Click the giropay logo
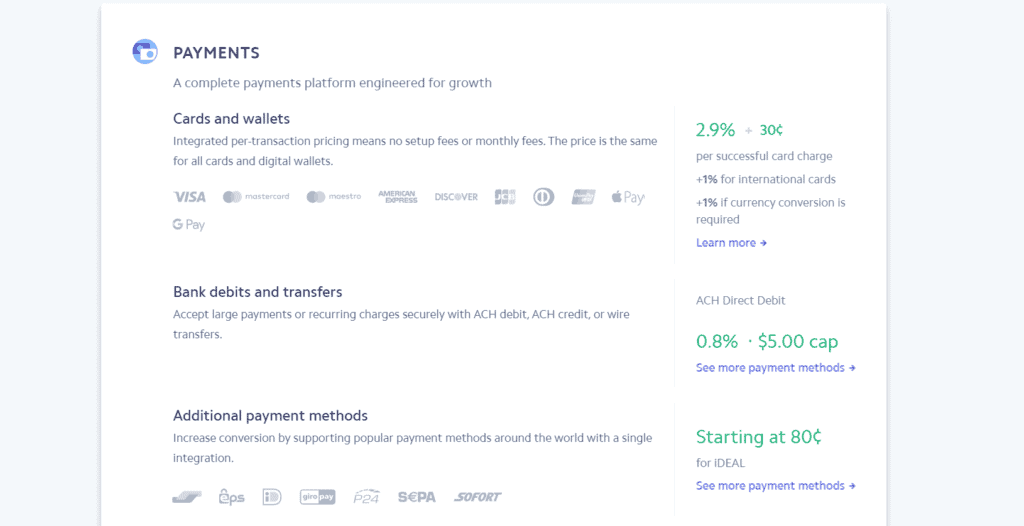Viewport: 1024px width, 526px height. (x=317, y=497)
